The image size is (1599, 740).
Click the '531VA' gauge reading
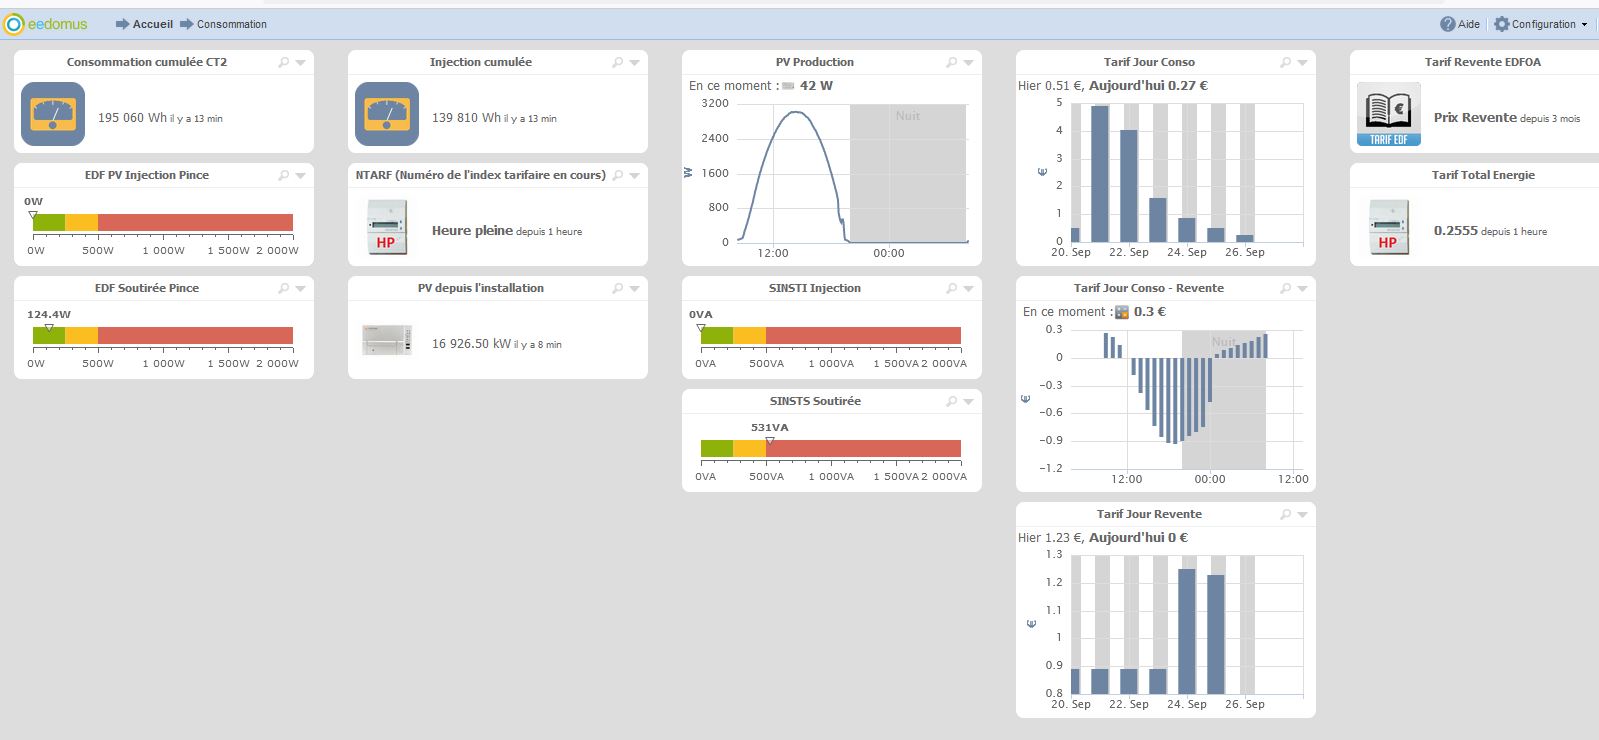tap(770, 427)
